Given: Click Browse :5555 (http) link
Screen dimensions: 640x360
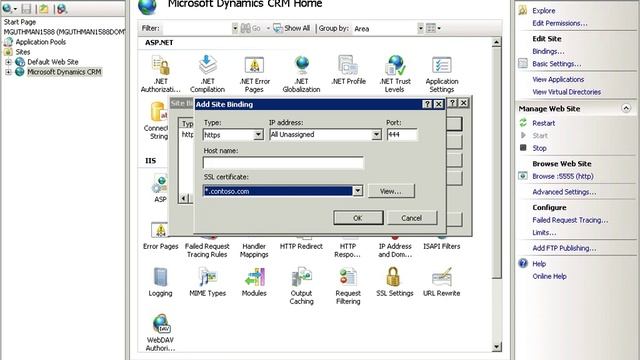Looking at the screenshot, I should click(563, 176).
